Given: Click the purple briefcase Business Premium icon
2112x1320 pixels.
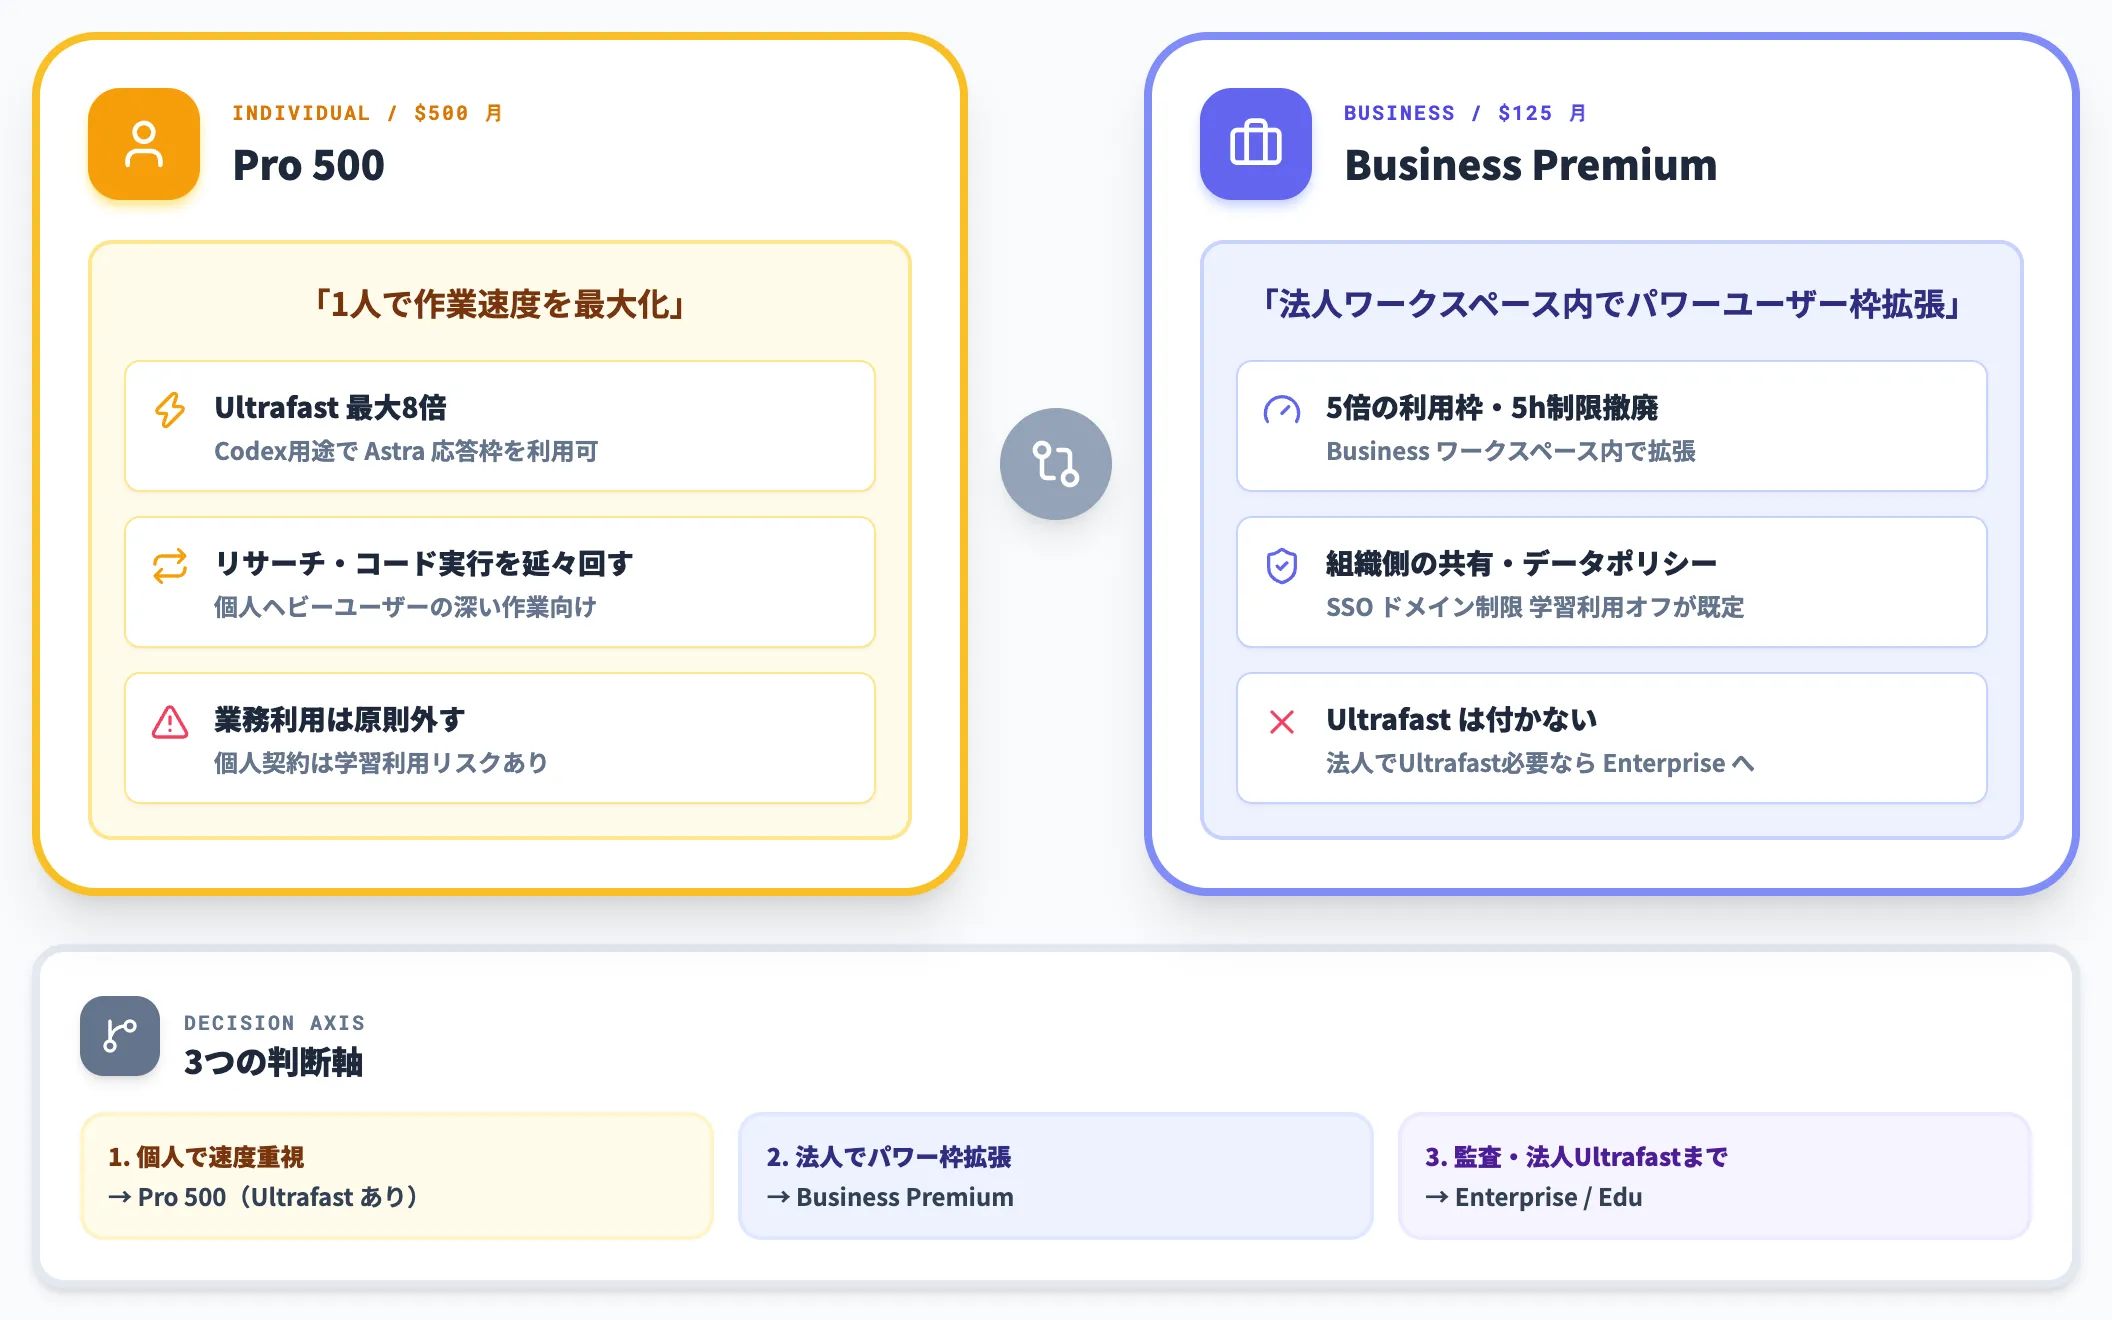Looking at the screenshot, I should (x=1256, y=144).
